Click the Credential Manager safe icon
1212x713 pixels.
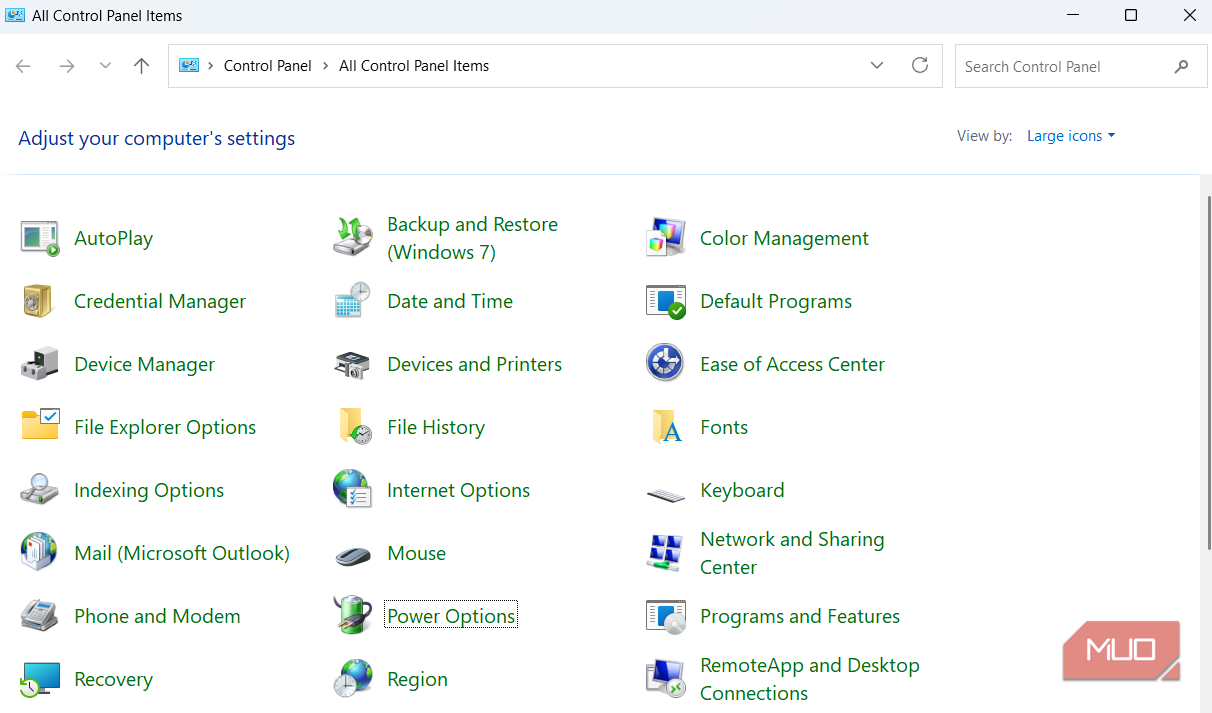38,301
